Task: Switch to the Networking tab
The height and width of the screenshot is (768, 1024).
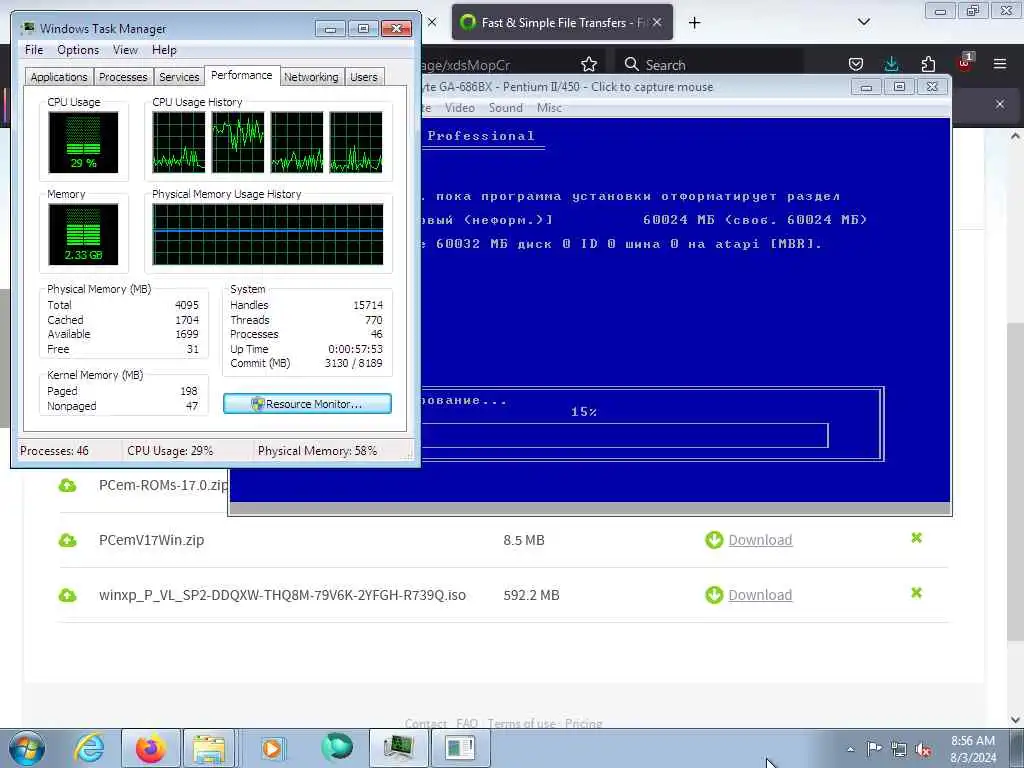Action: pos(311,77)
